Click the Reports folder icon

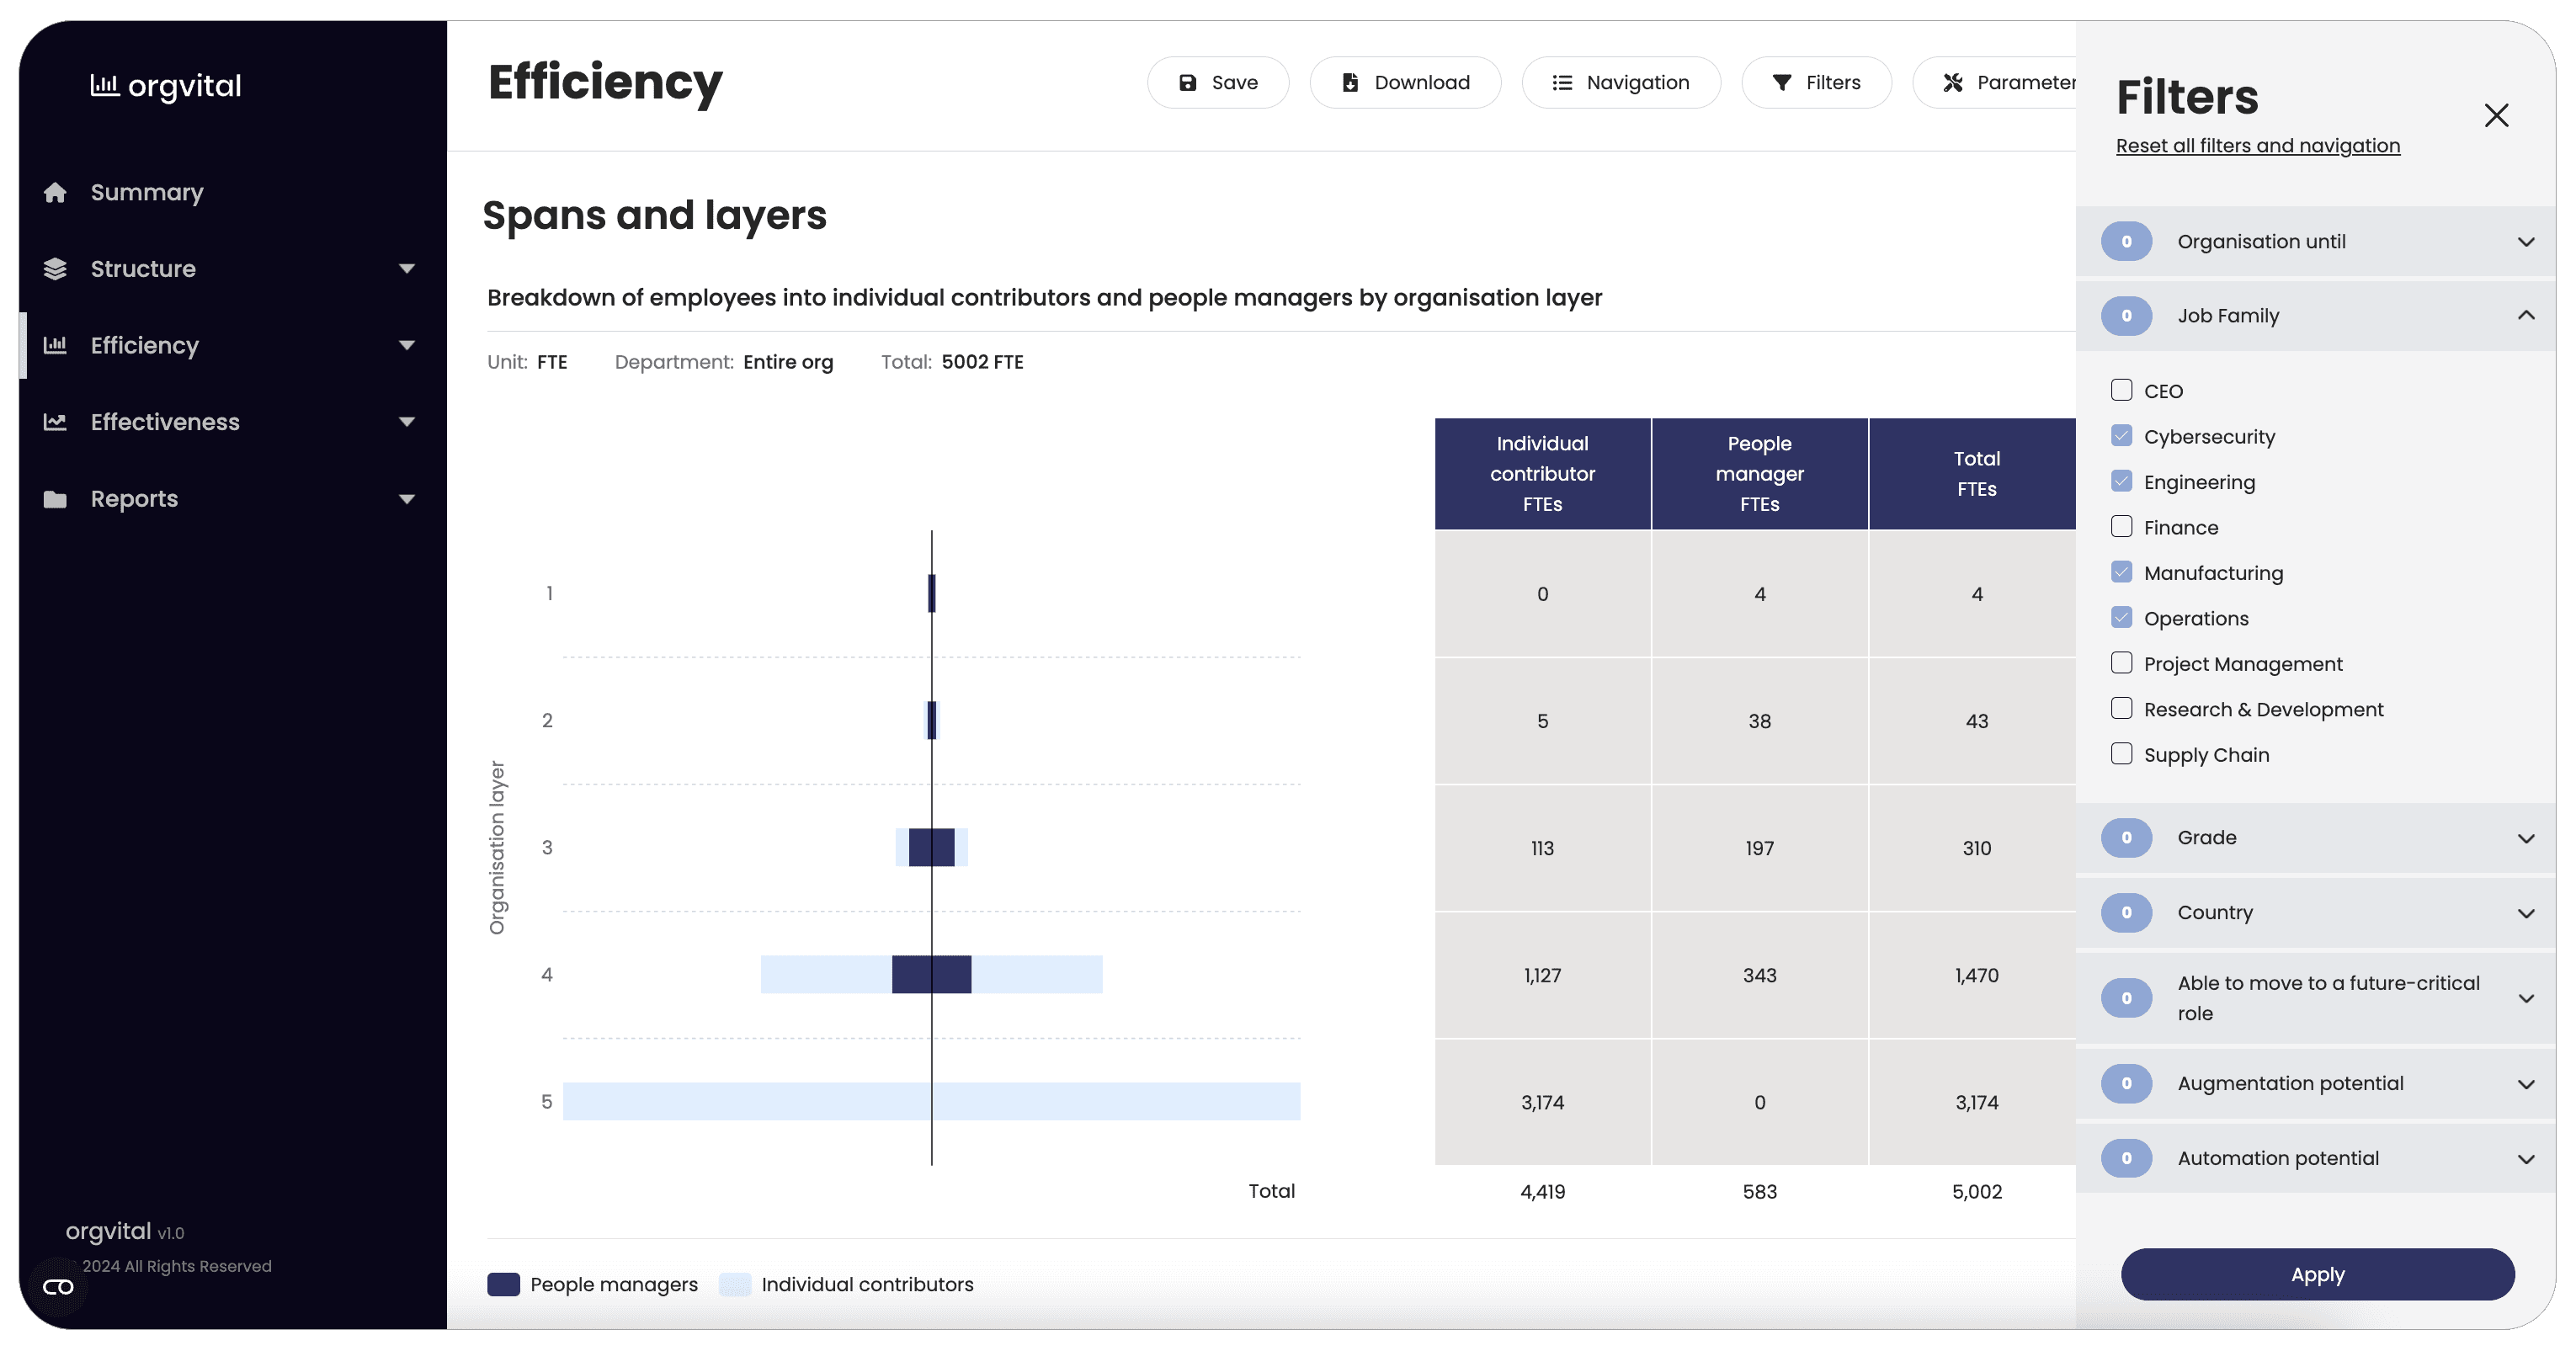pos(55,499)
